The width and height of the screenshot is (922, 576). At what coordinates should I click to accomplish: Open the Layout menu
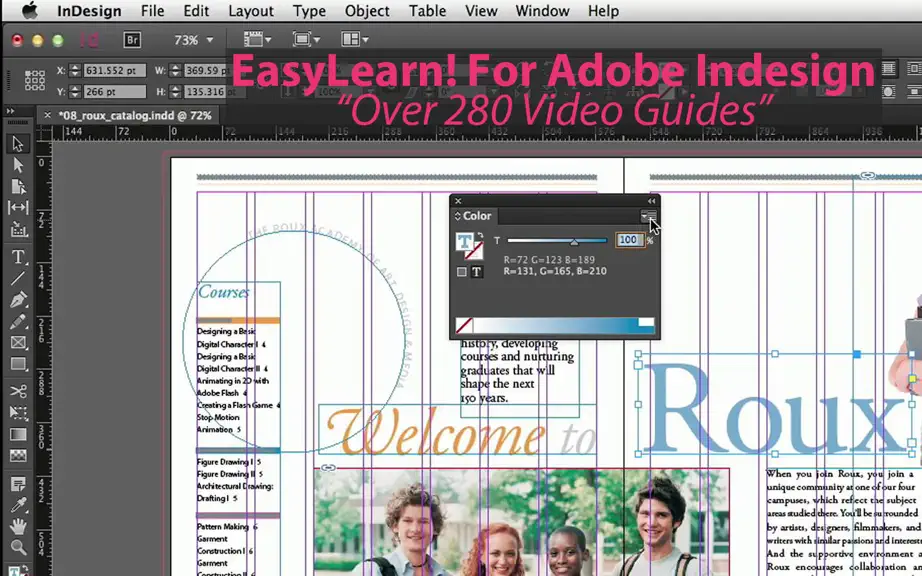[250, 11]
